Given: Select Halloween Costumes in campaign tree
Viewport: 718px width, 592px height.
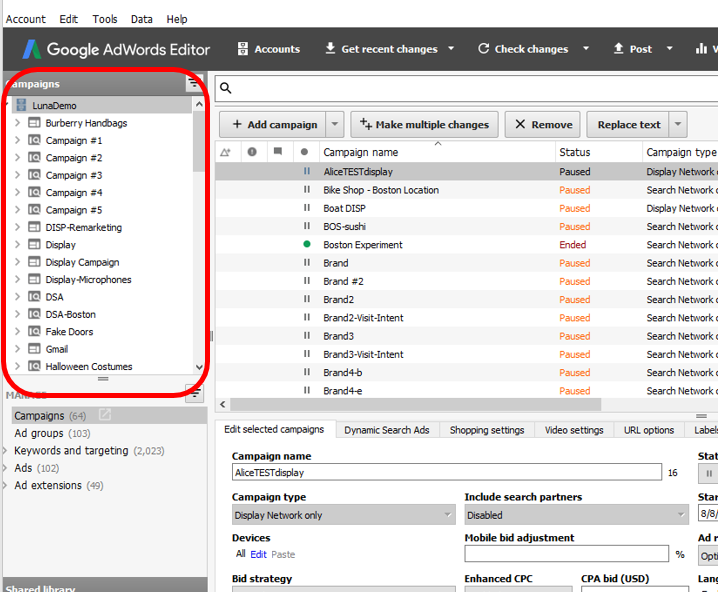Looking at the screenshot, I should [x=89, y=367].
